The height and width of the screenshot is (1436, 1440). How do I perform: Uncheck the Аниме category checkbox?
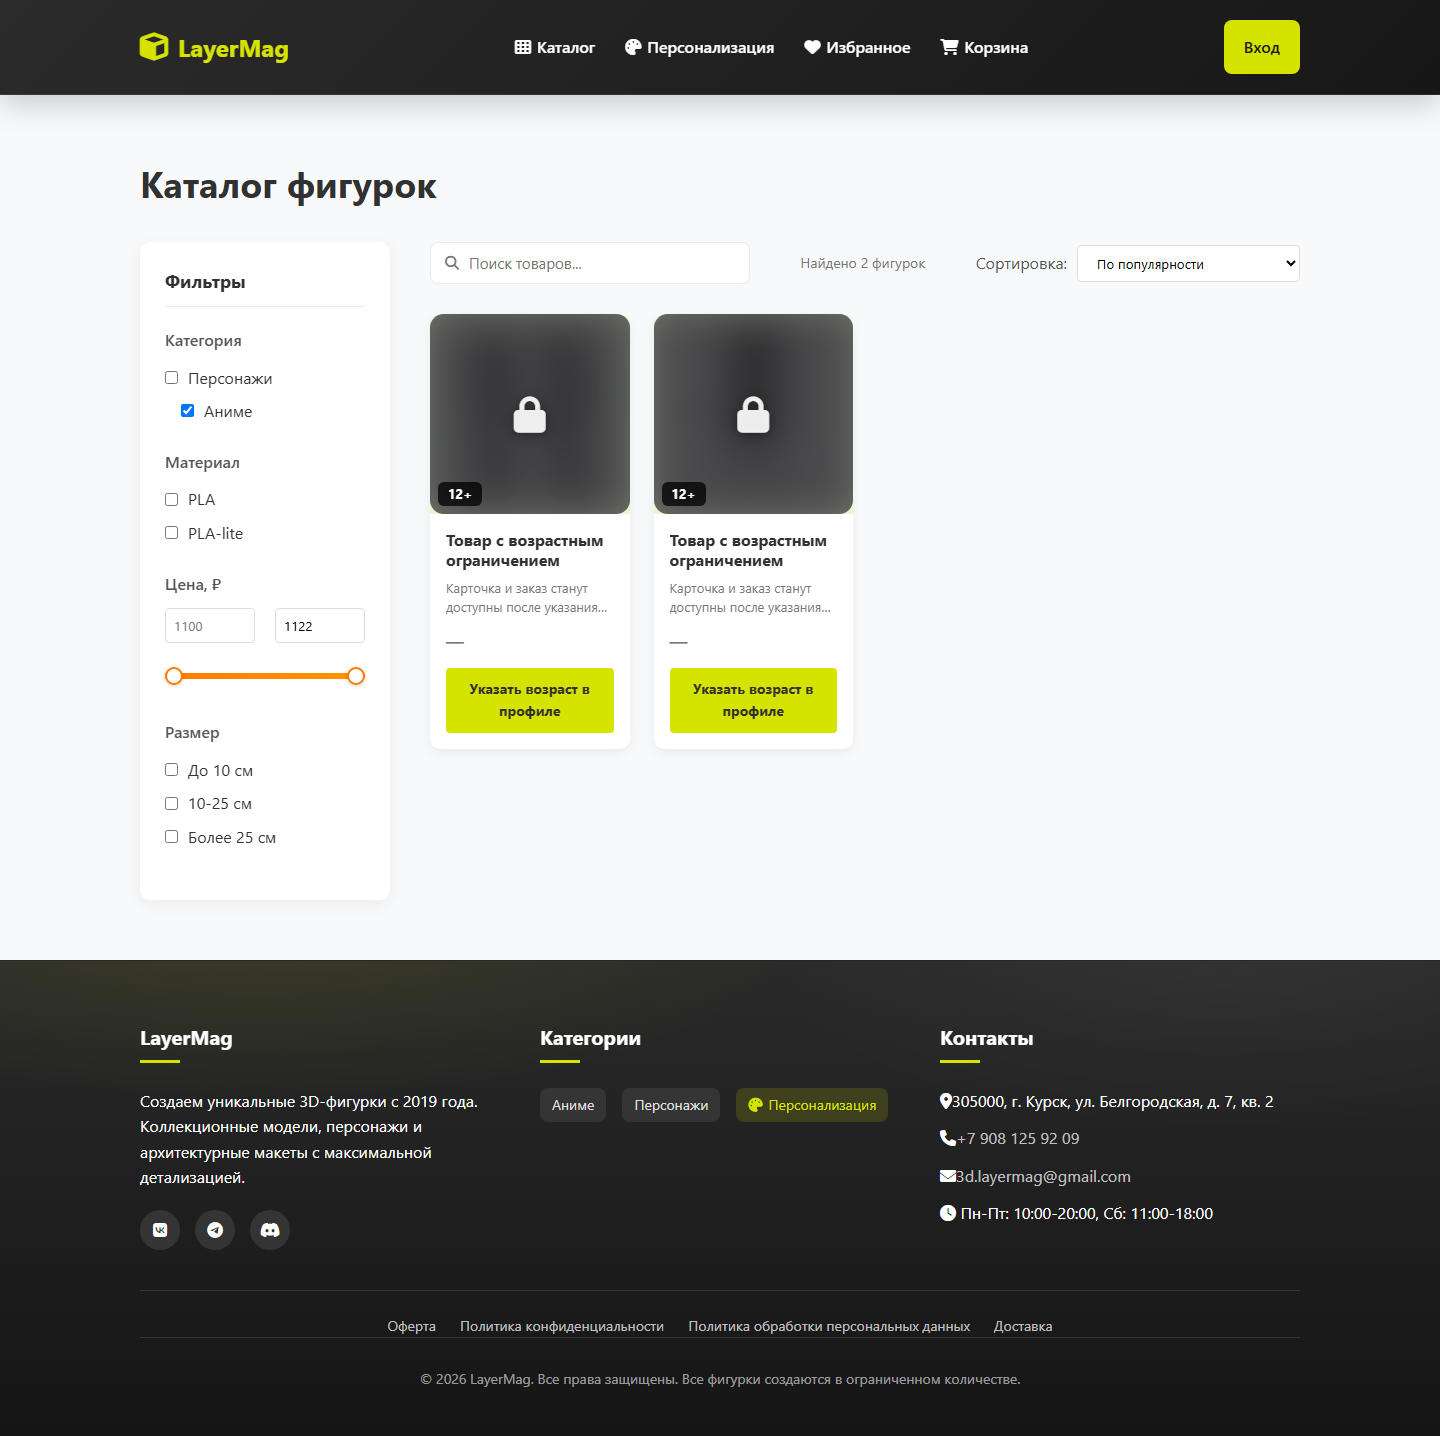(187, 411)
